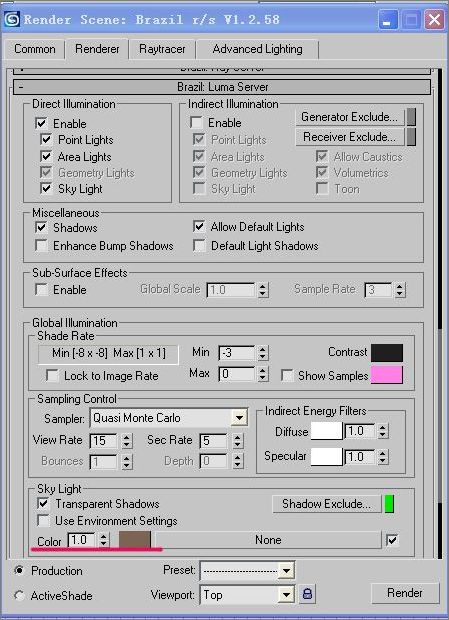Open the Preset dropdown
Viewport: 449px width, 620px height.
286,571
